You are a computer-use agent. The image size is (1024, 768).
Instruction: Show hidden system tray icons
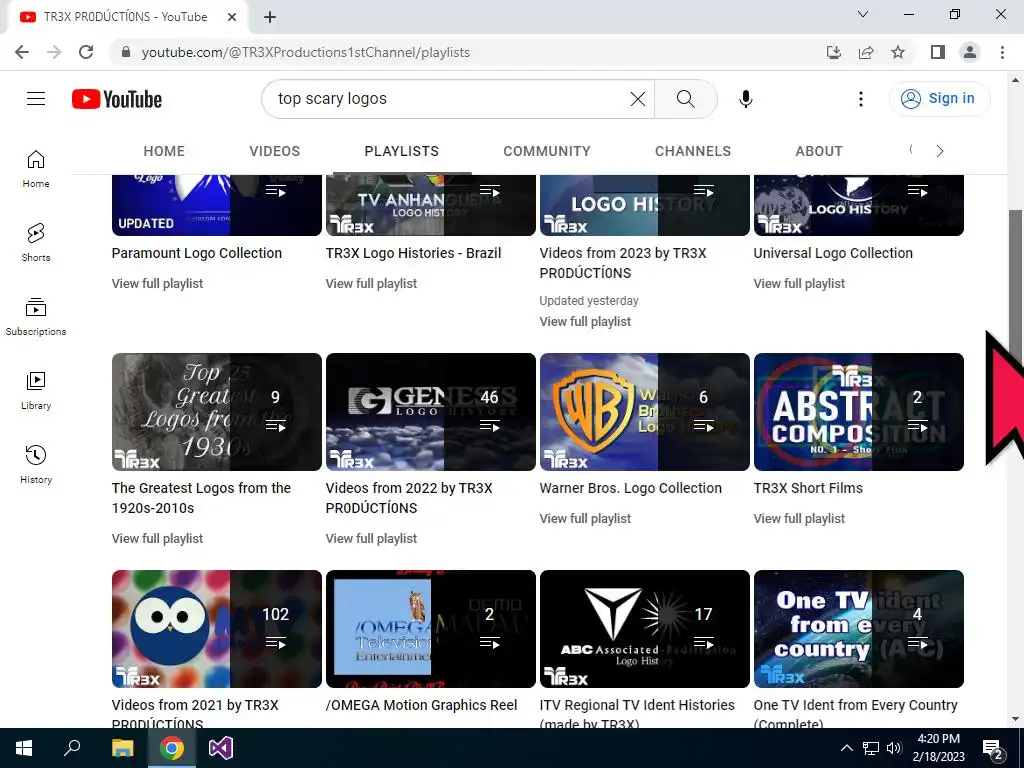point(846,748)
